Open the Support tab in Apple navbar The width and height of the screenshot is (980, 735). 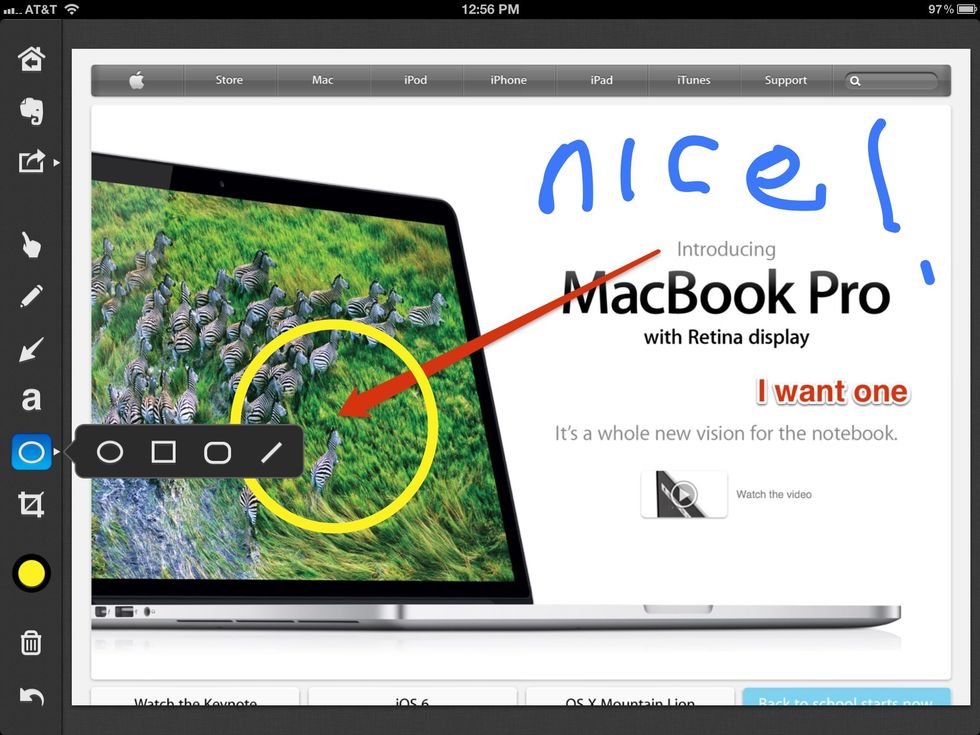(785, 80)
